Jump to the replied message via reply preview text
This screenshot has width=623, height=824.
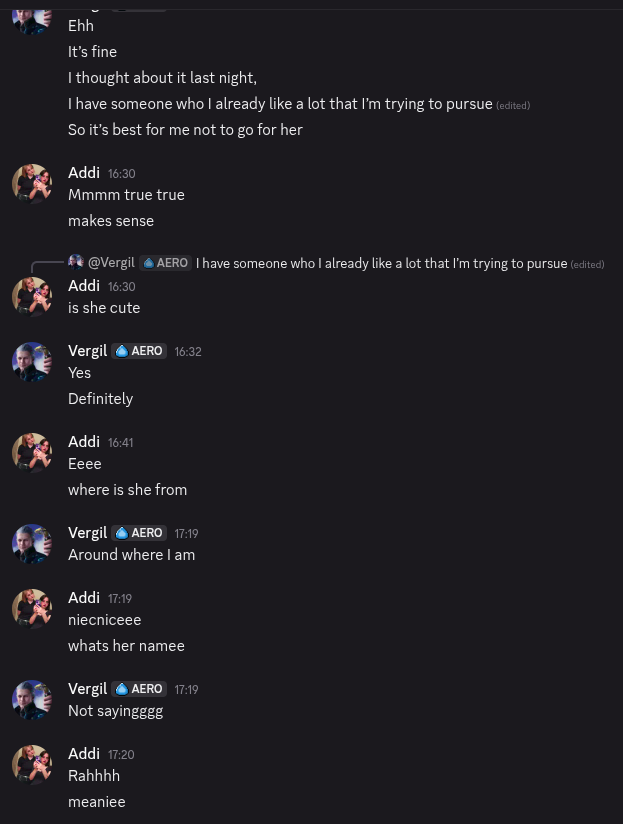point(381,263)
